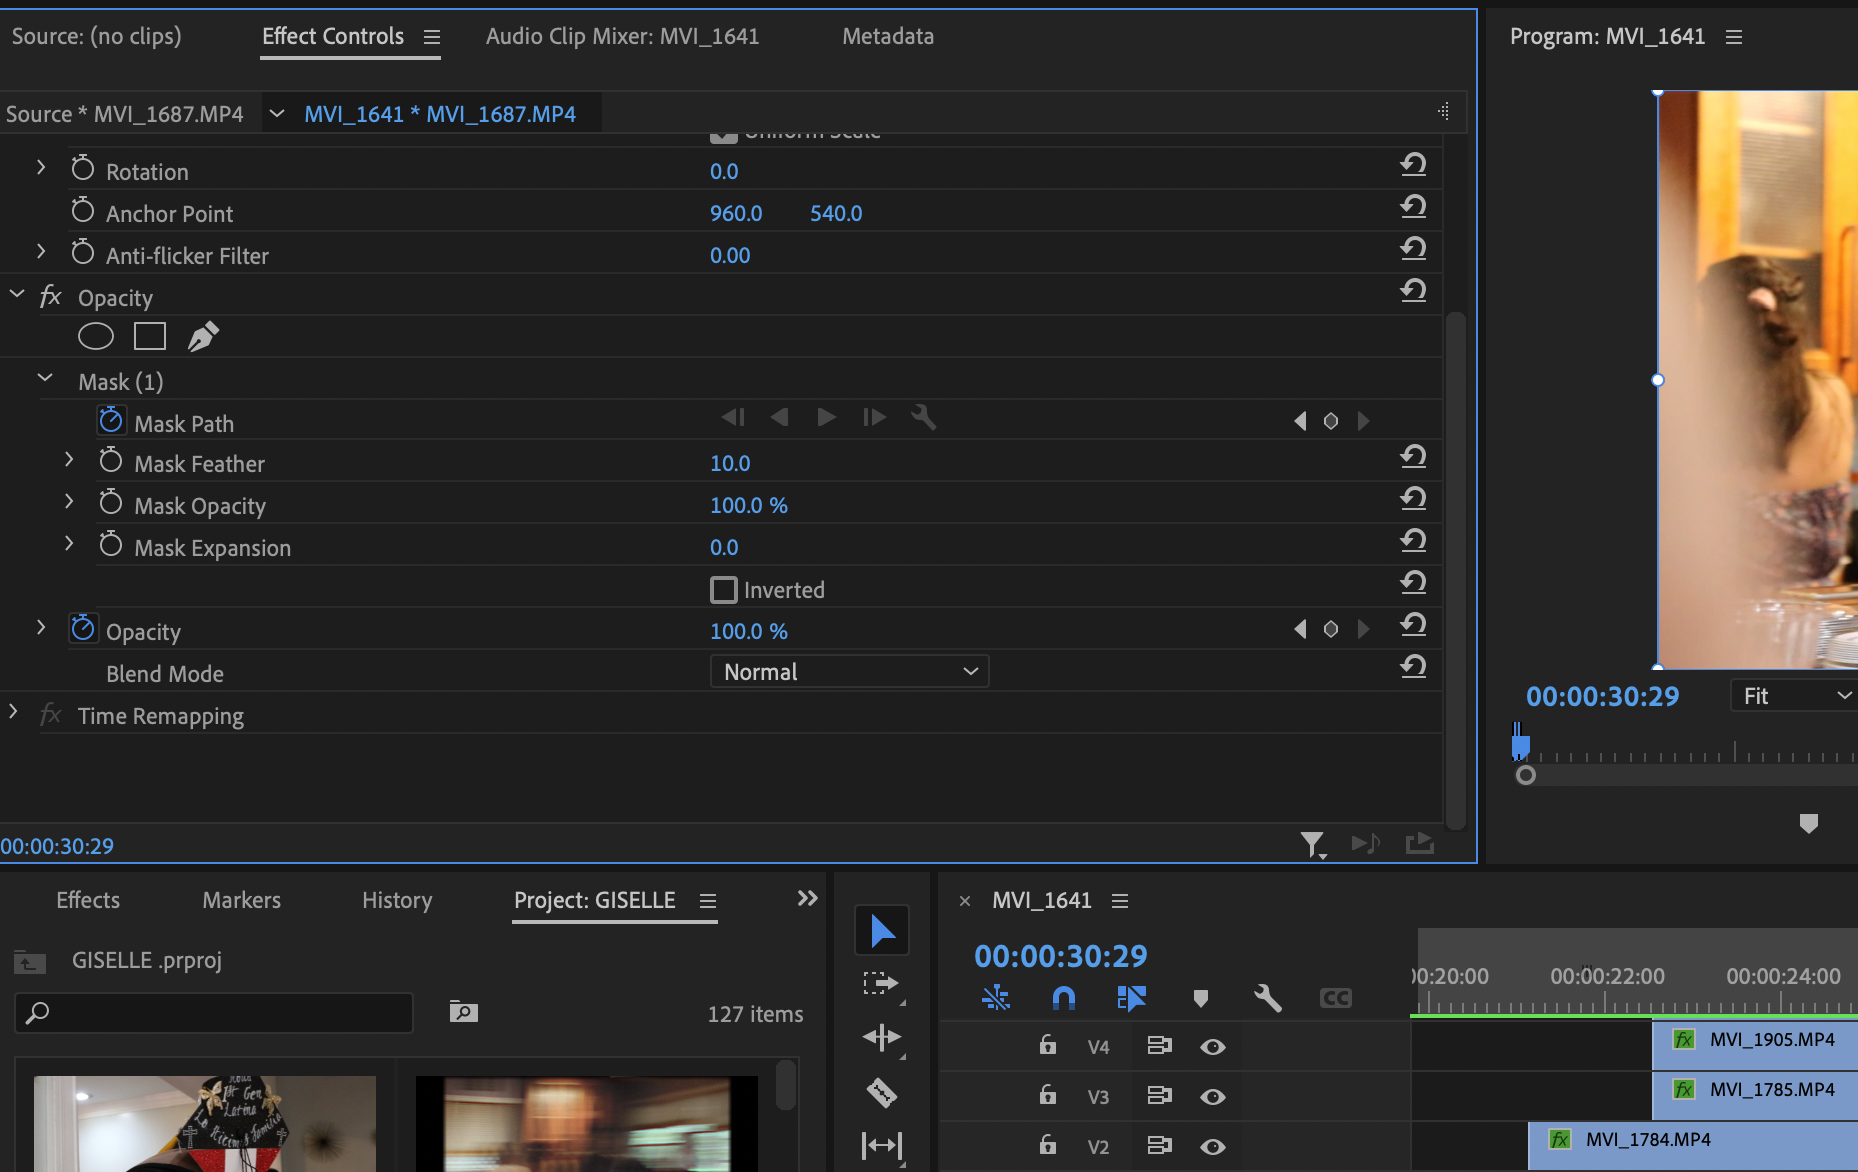Click the find icon in Project panel
Viewport: 1858px width, 1172px height.
click(x=462, y=1011)
